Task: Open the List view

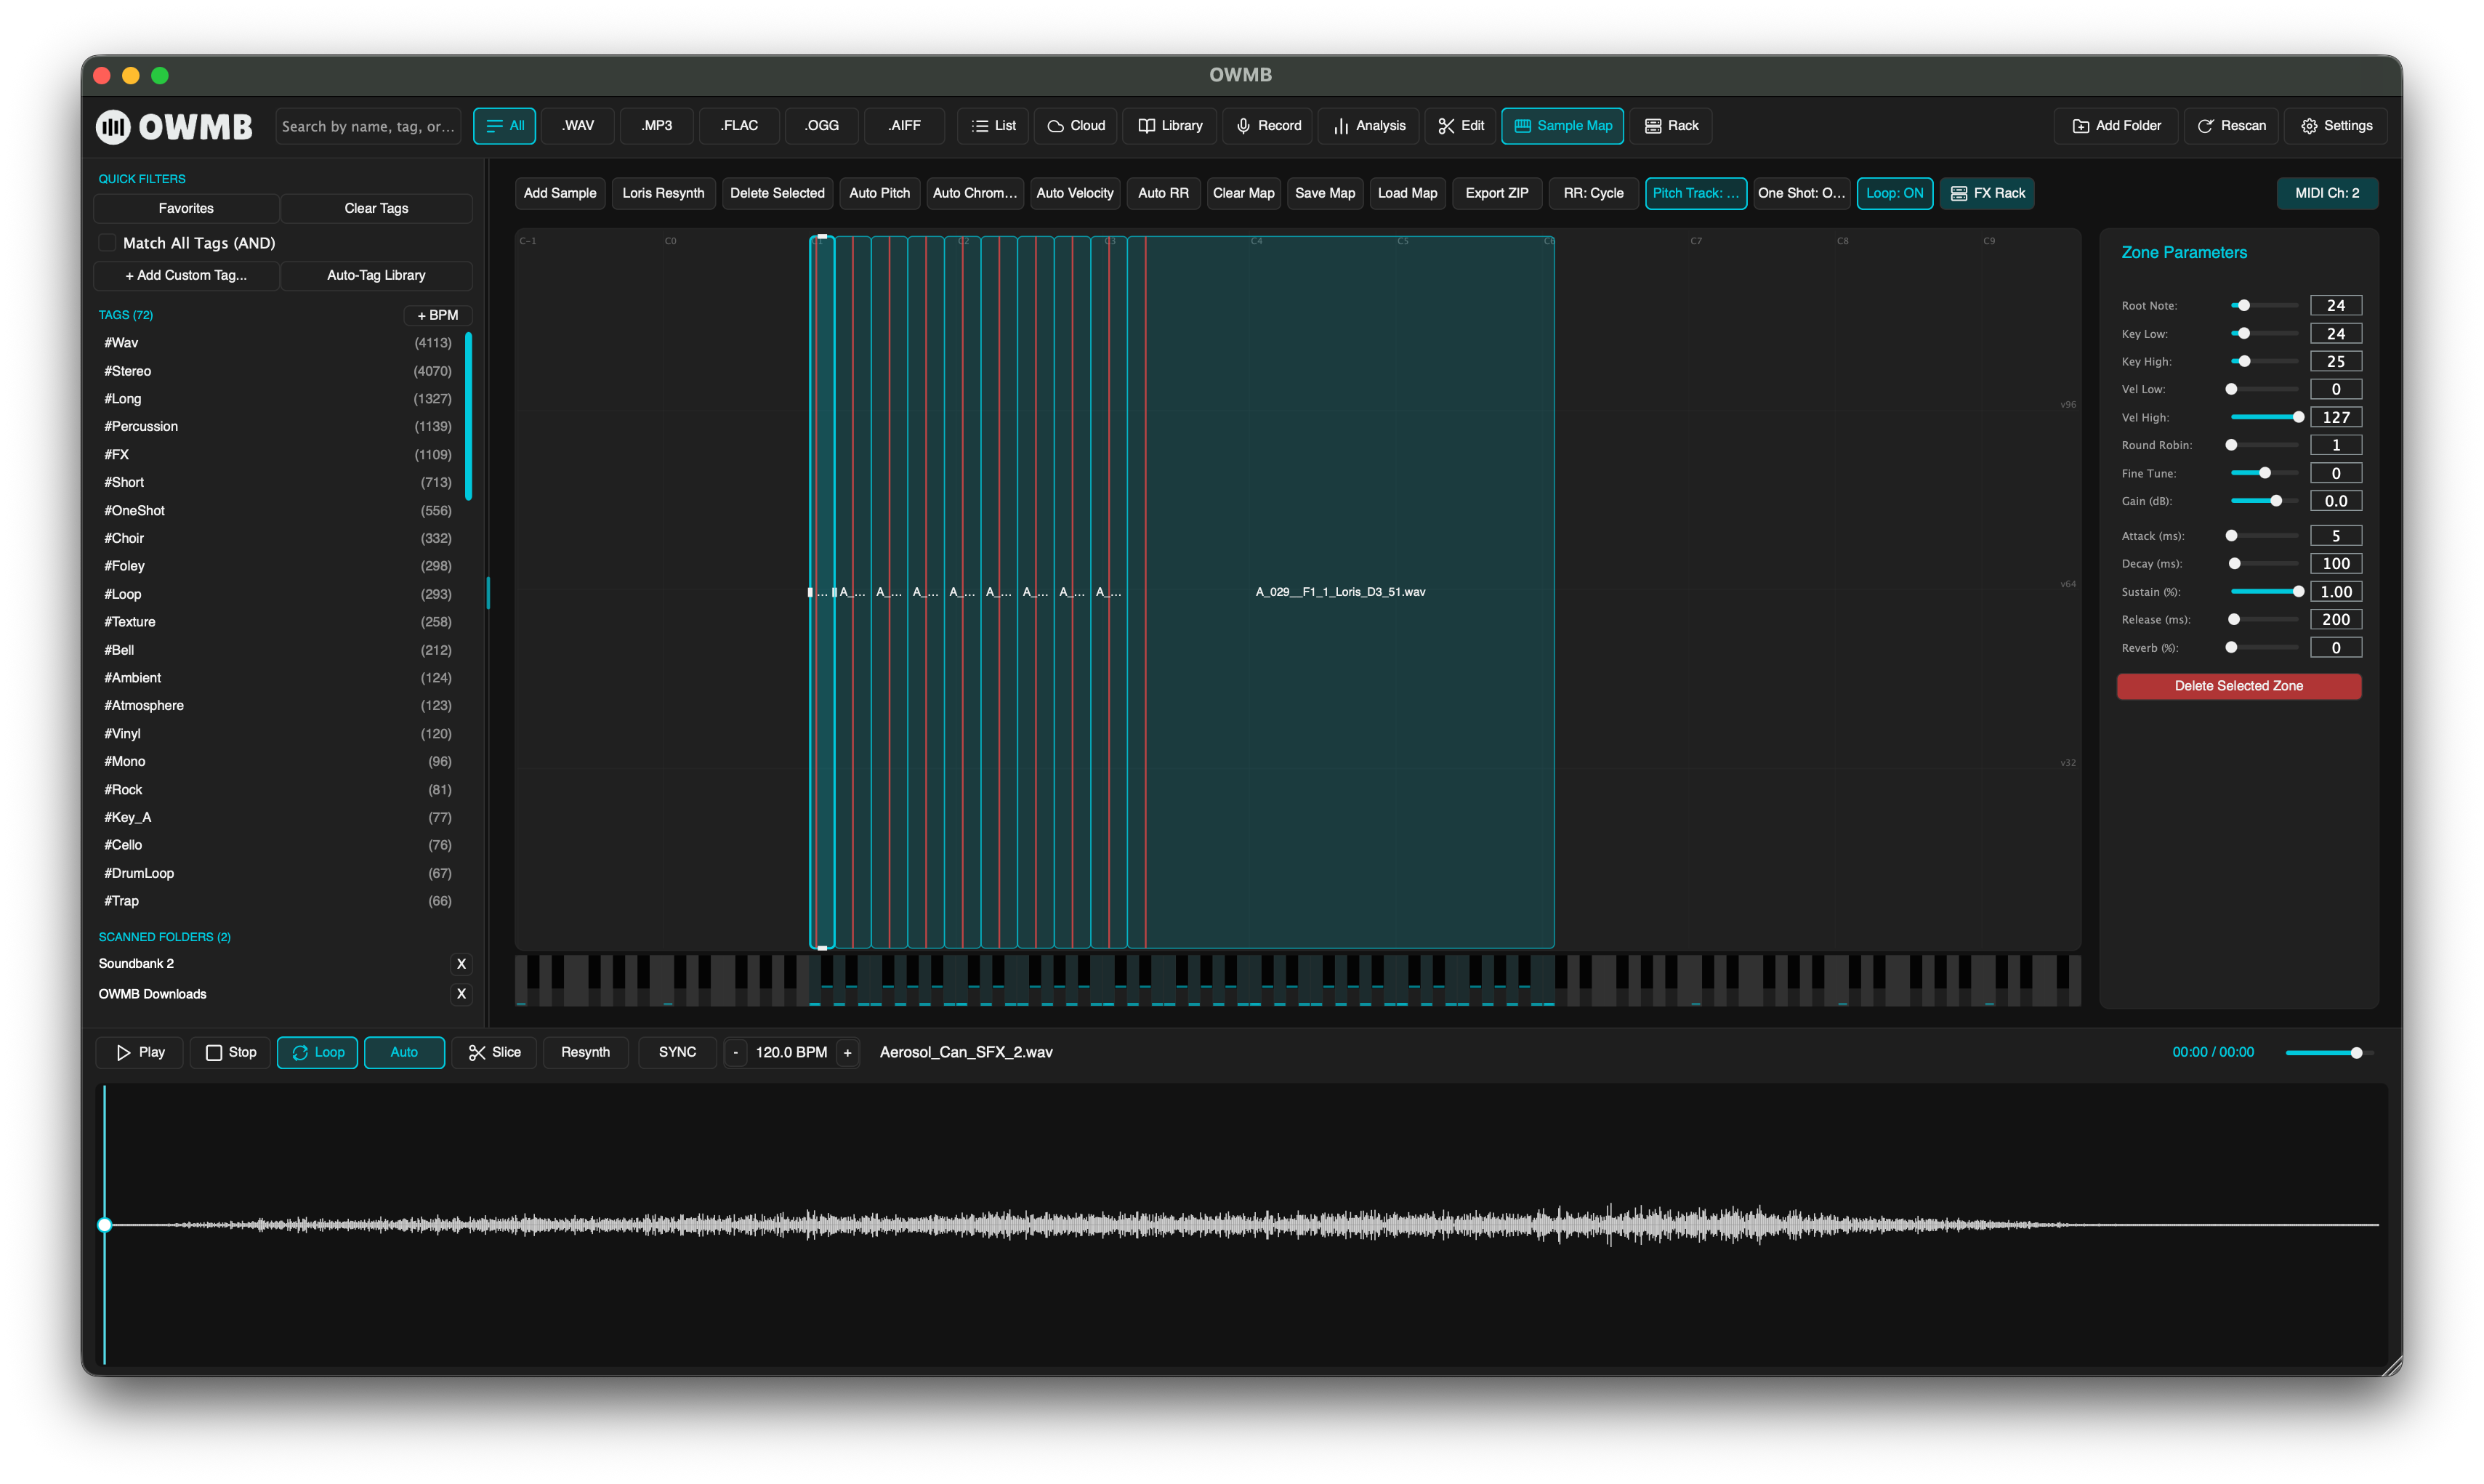Action: click(x=993, y=126)
